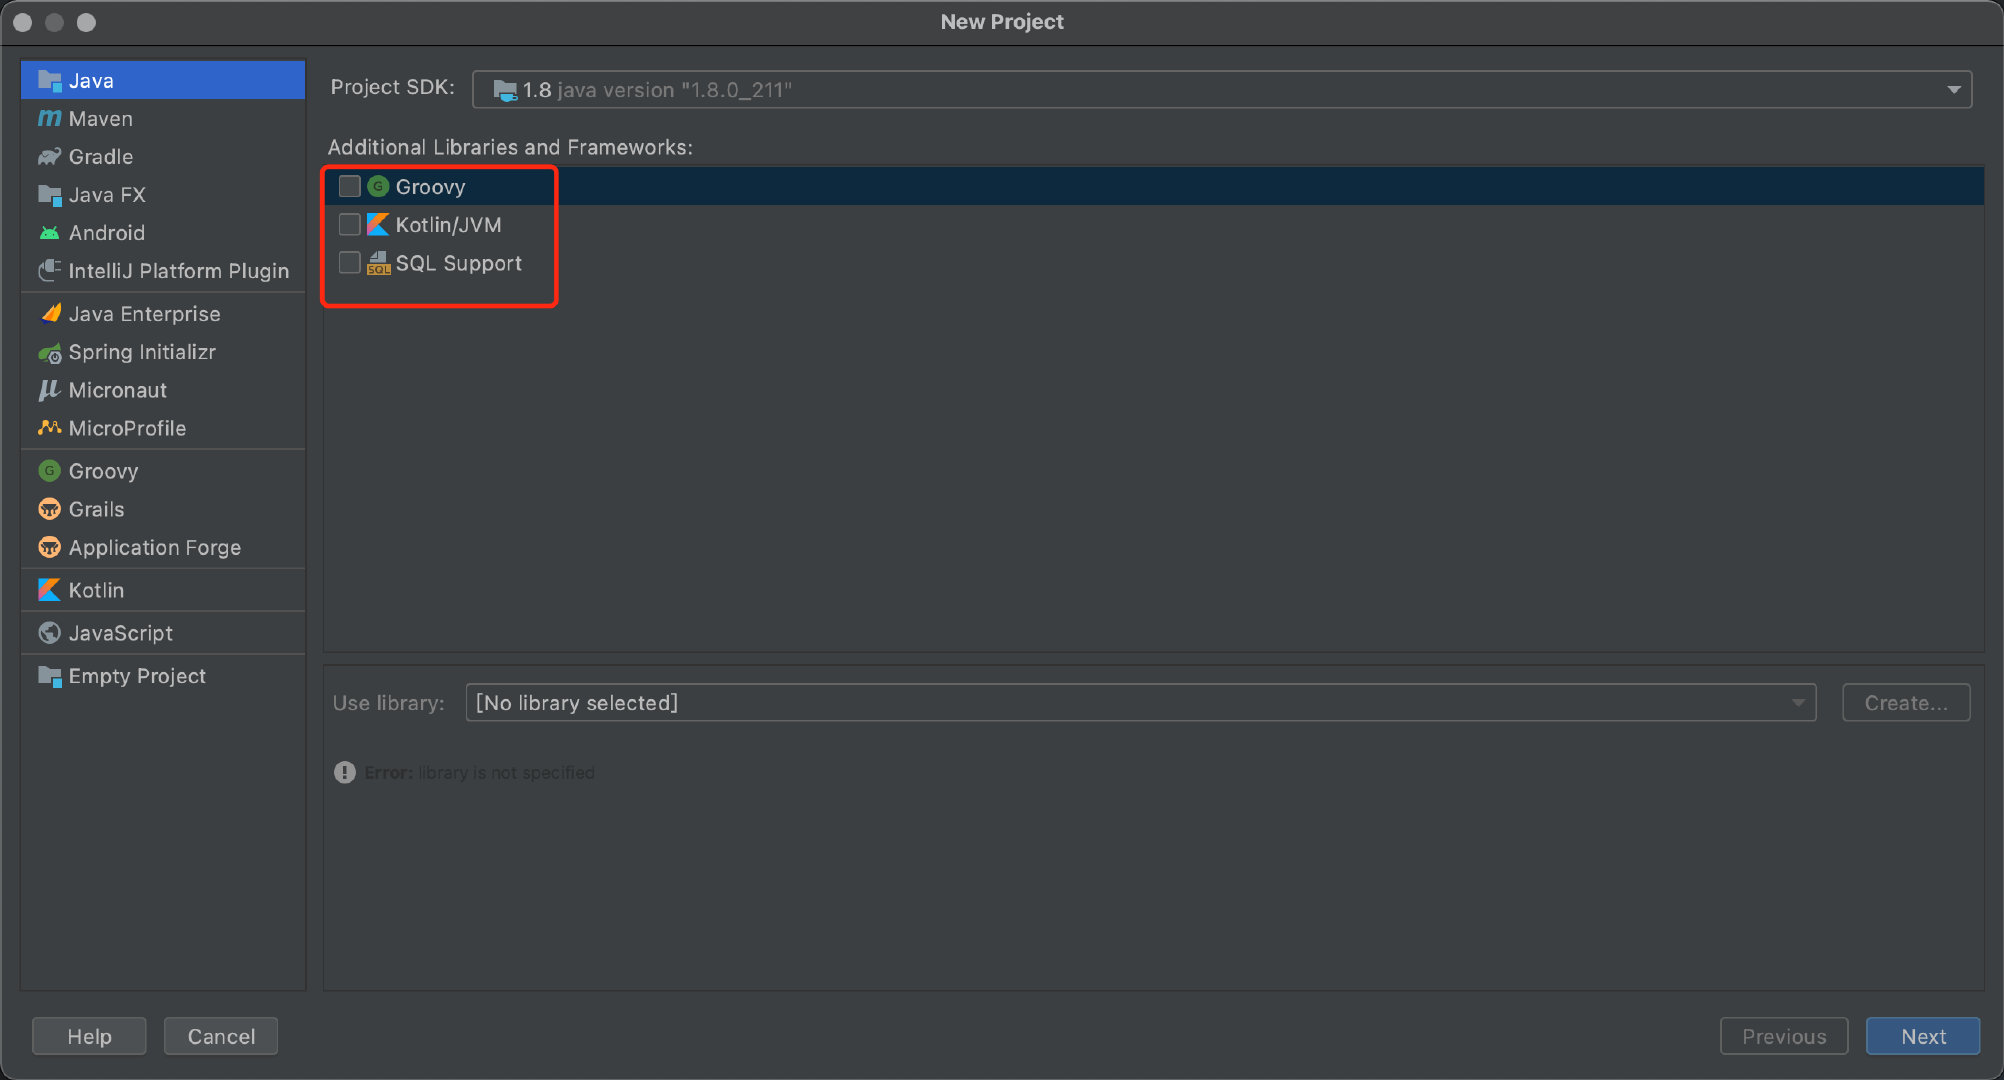Click the Cancel button
This screenshot has width=2004, height=1080.
[221, 1037]
